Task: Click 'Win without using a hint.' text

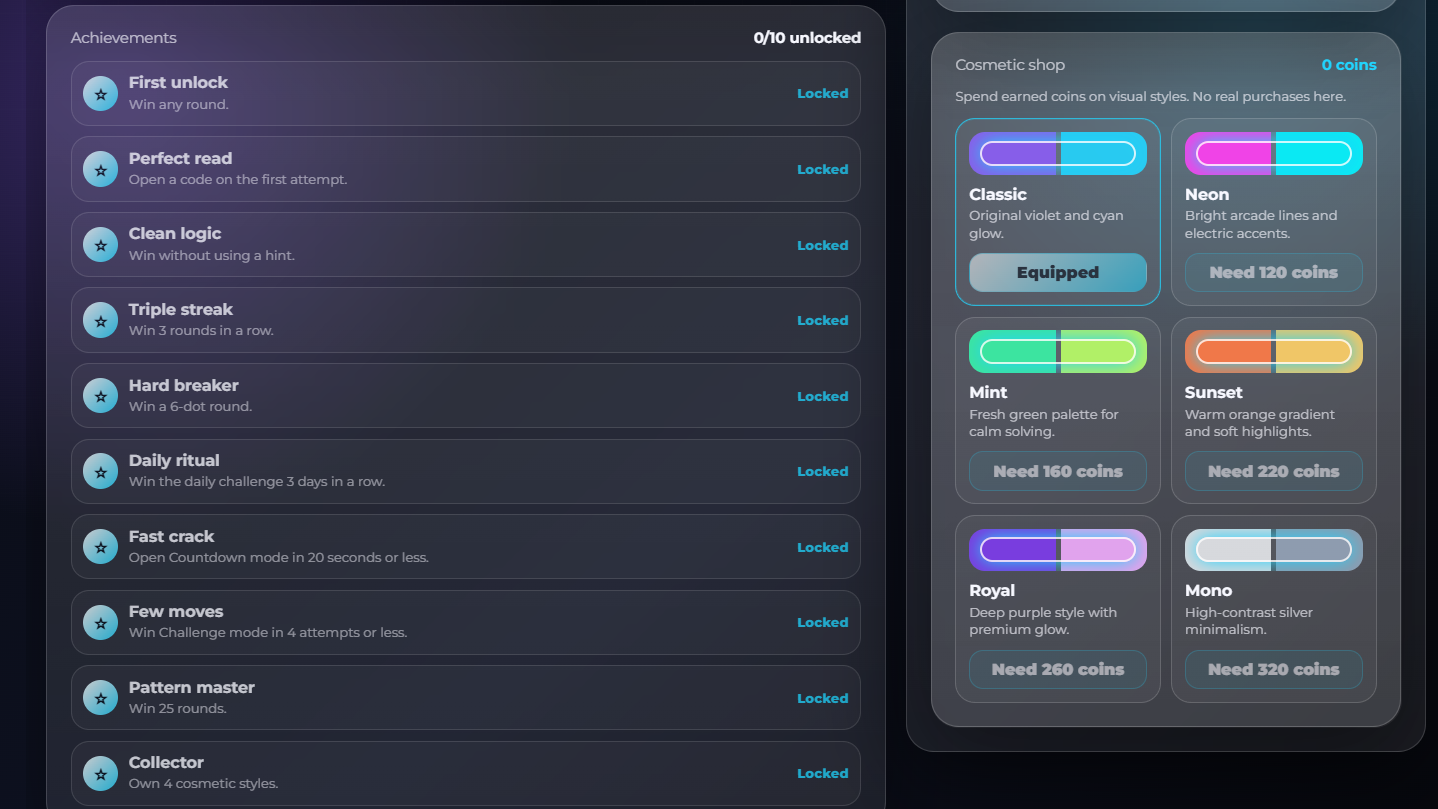Action: point(212,256)
